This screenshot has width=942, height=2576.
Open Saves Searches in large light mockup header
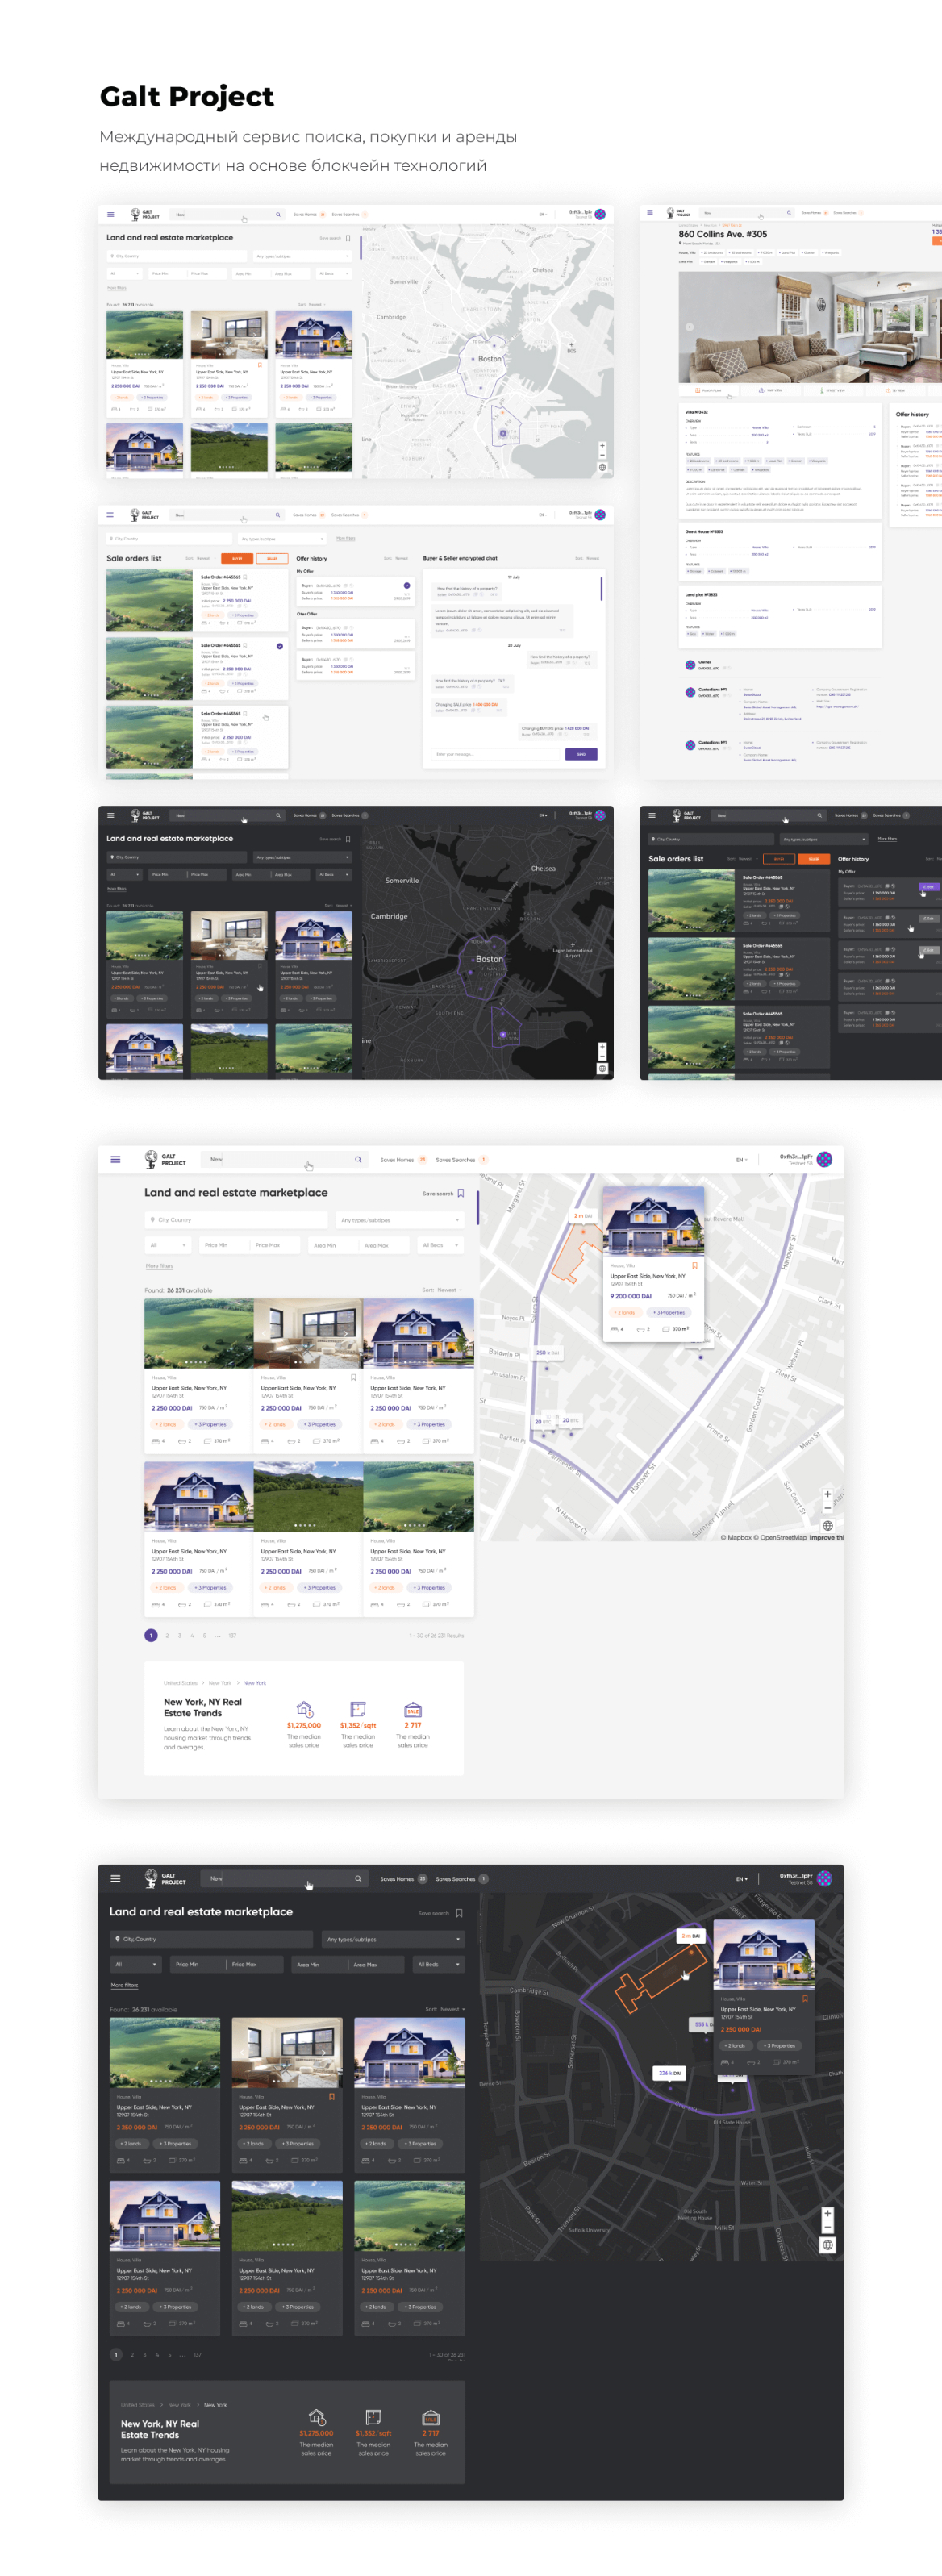pos(461,1160)
